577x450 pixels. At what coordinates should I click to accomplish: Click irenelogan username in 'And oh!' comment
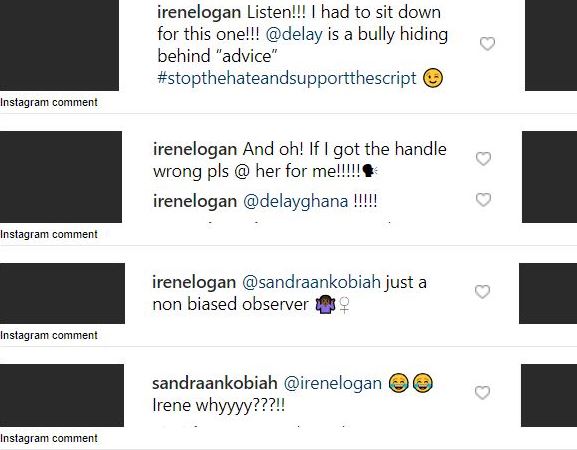(195, 149)
